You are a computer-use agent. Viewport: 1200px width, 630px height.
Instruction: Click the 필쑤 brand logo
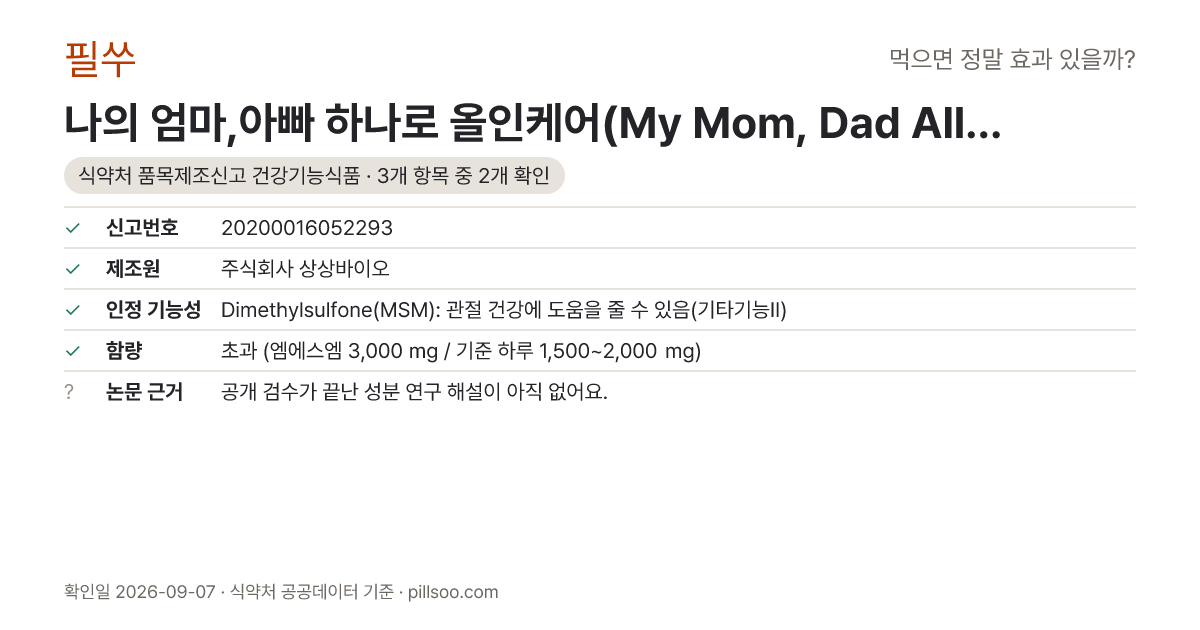pyautogui.click(x=100, y=60)
